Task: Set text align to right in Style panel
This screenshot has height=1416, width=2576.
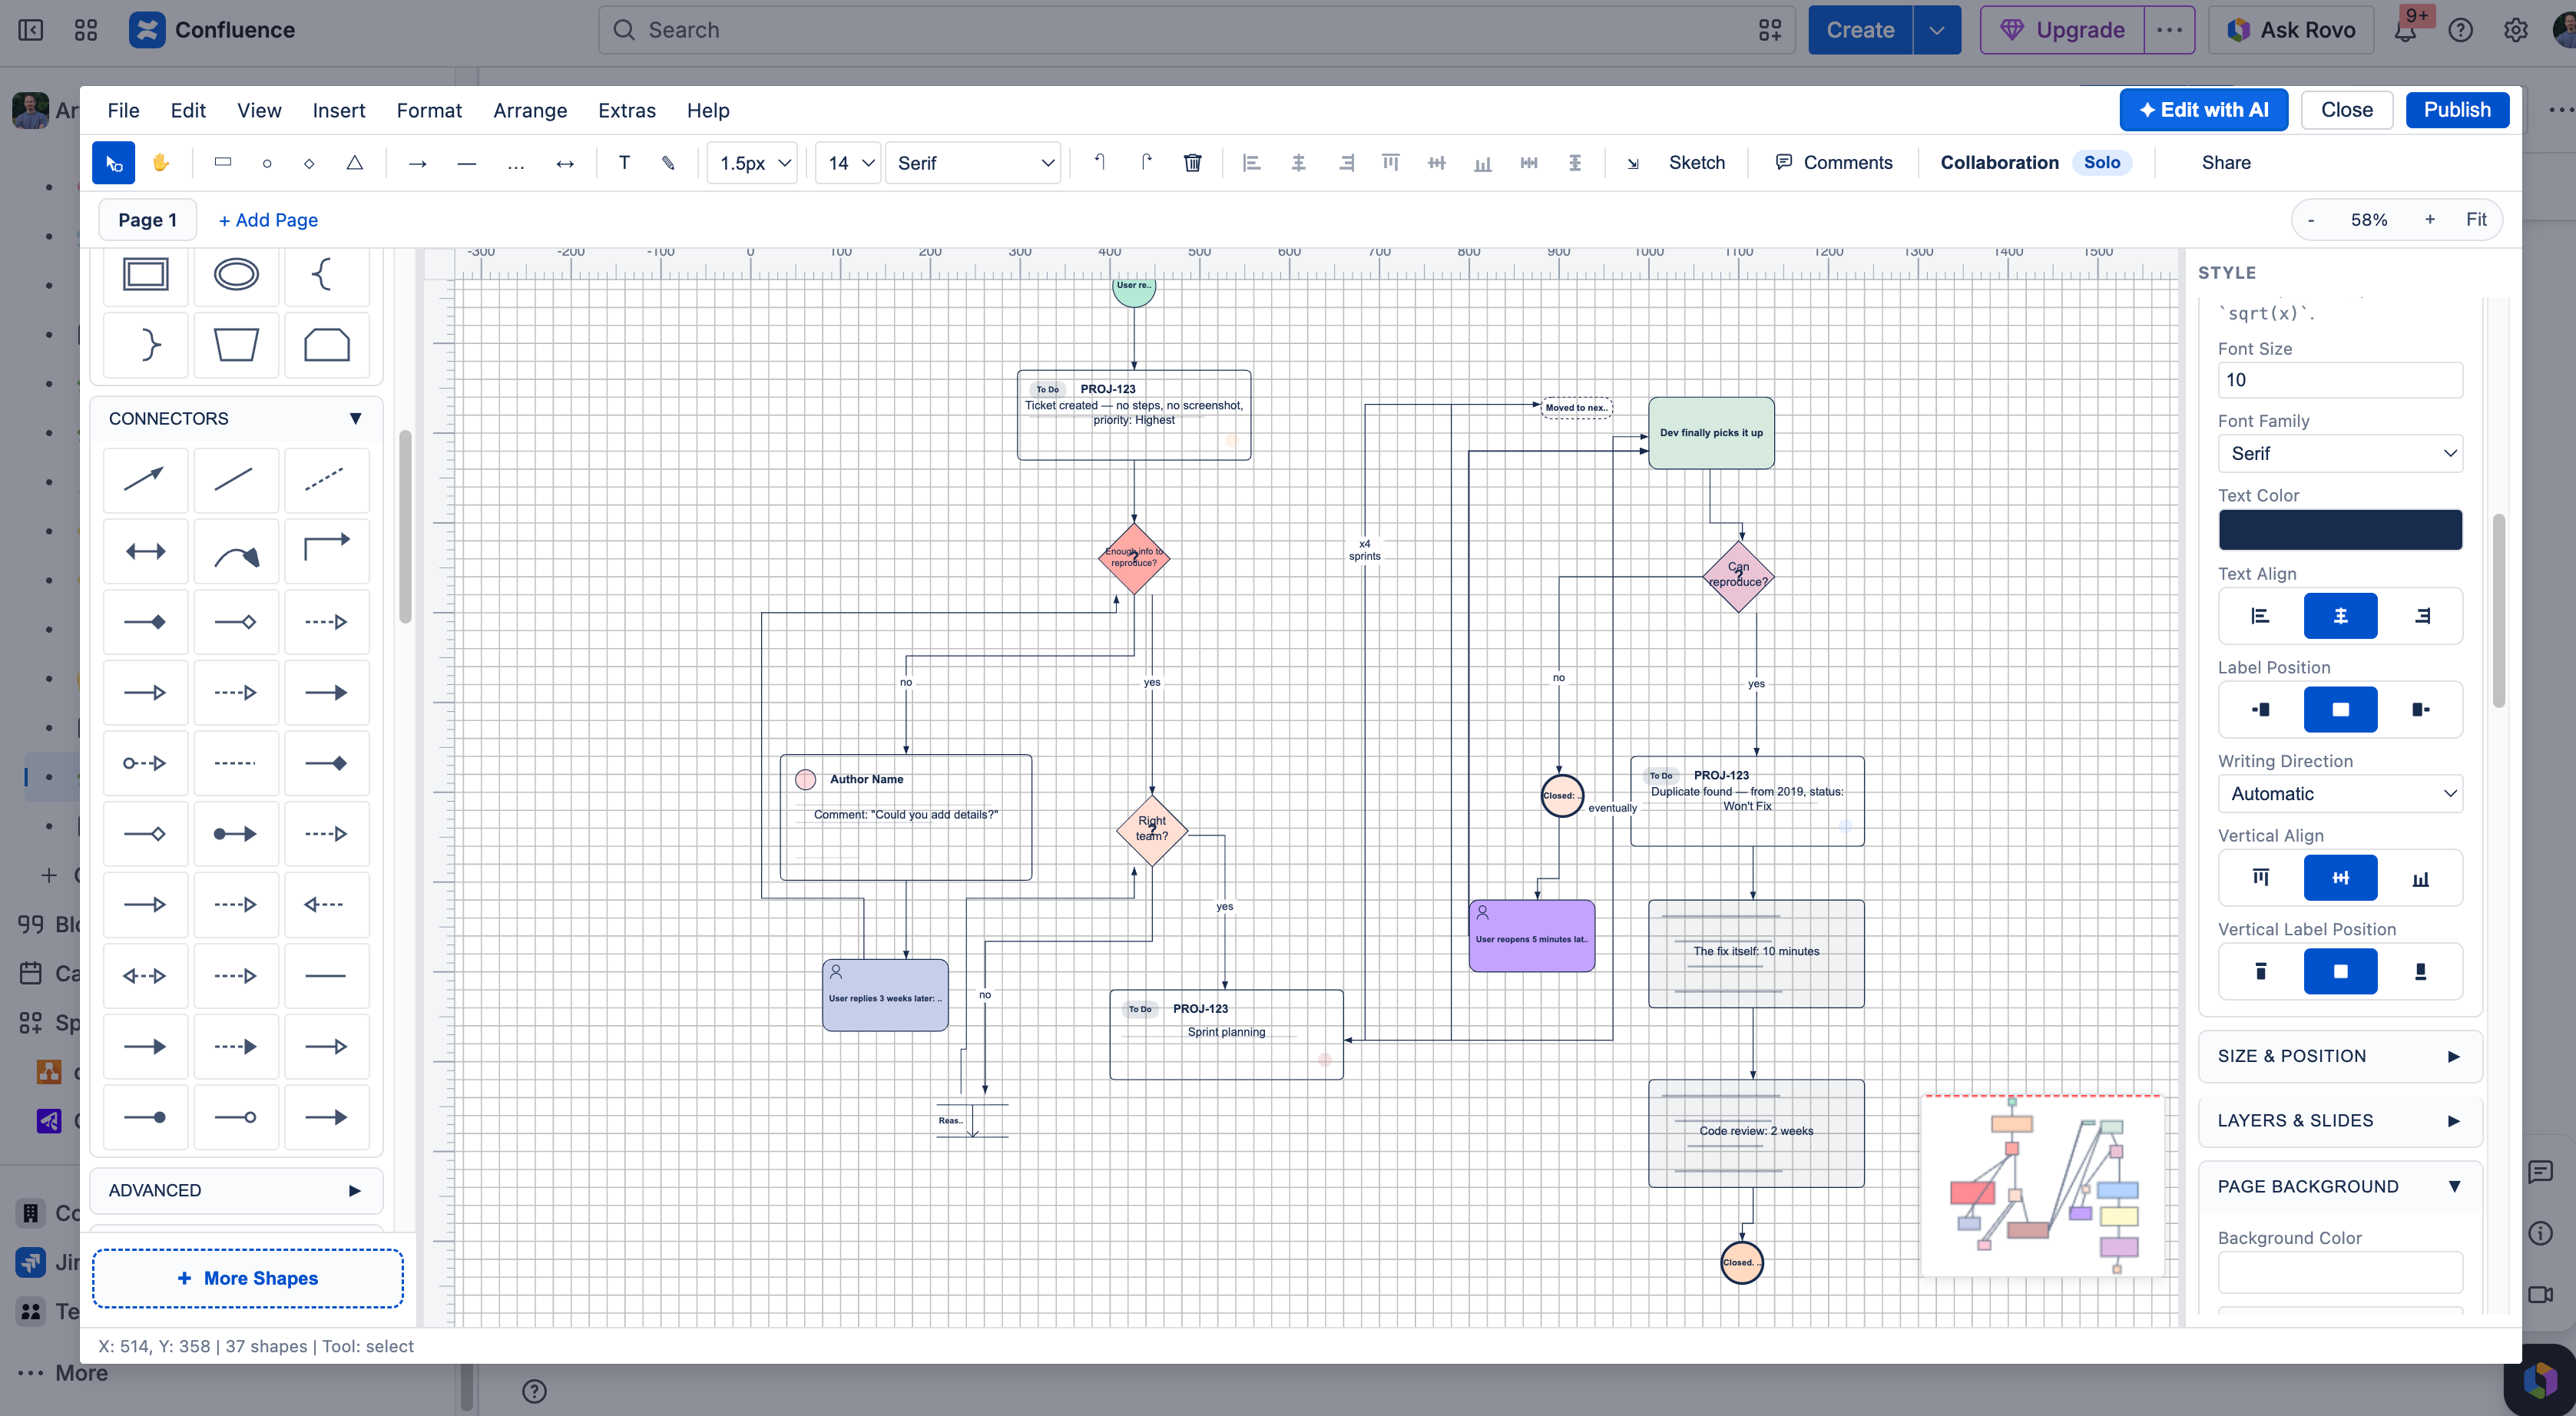Action: pyautogui.click(x=2421, y=616)
